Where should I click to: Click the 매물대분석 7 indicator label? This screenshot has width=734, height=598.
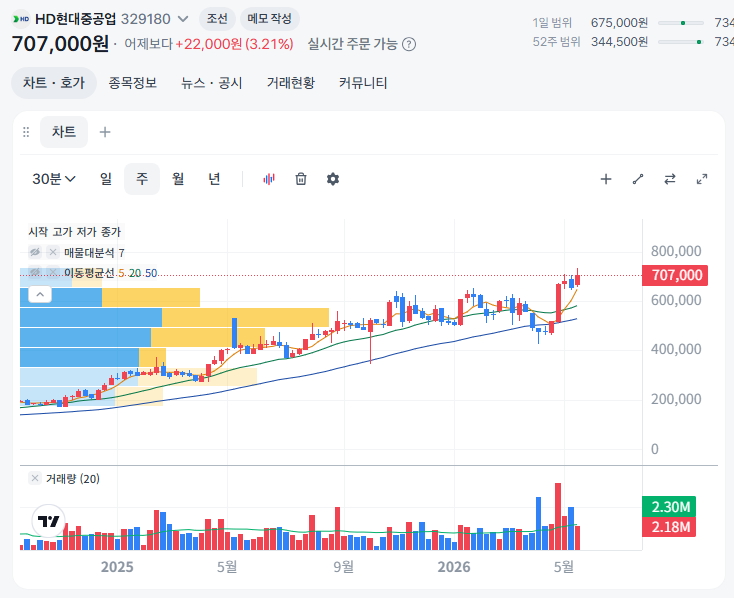94,253
